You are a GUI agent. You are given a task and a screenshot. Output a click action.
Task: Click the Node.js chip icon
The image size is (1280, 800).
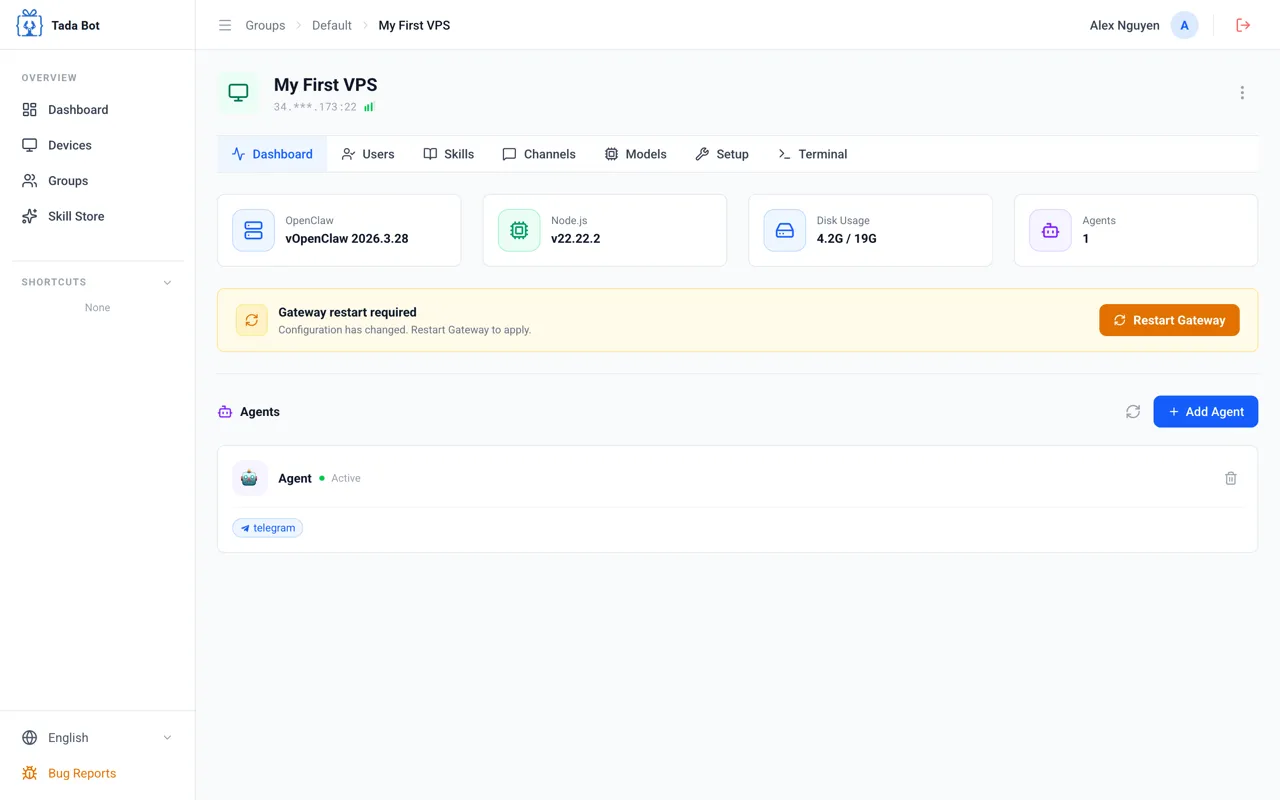[519, 230]
